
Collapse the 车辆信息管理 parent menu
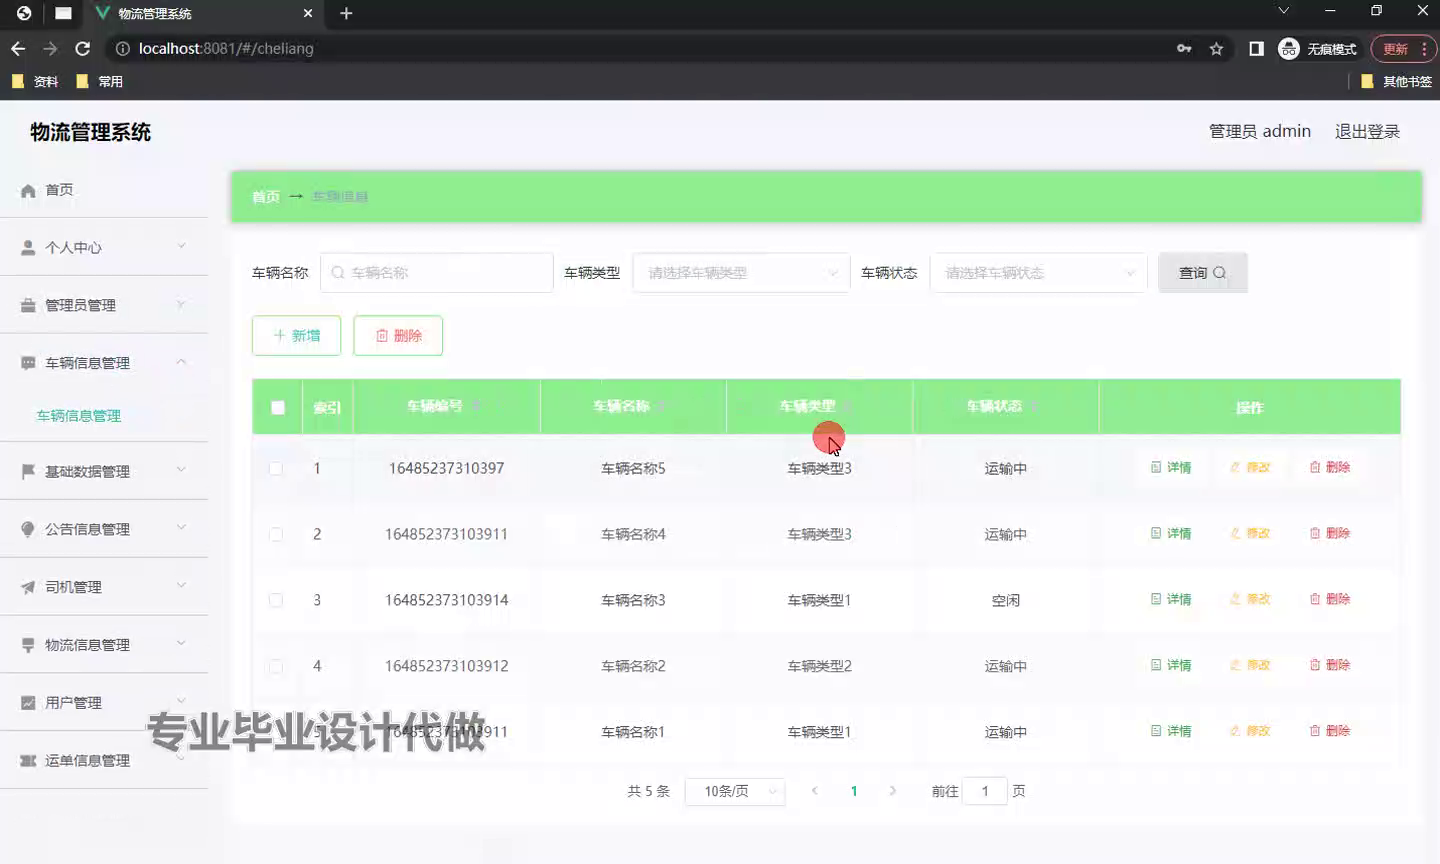coord(104,363)
